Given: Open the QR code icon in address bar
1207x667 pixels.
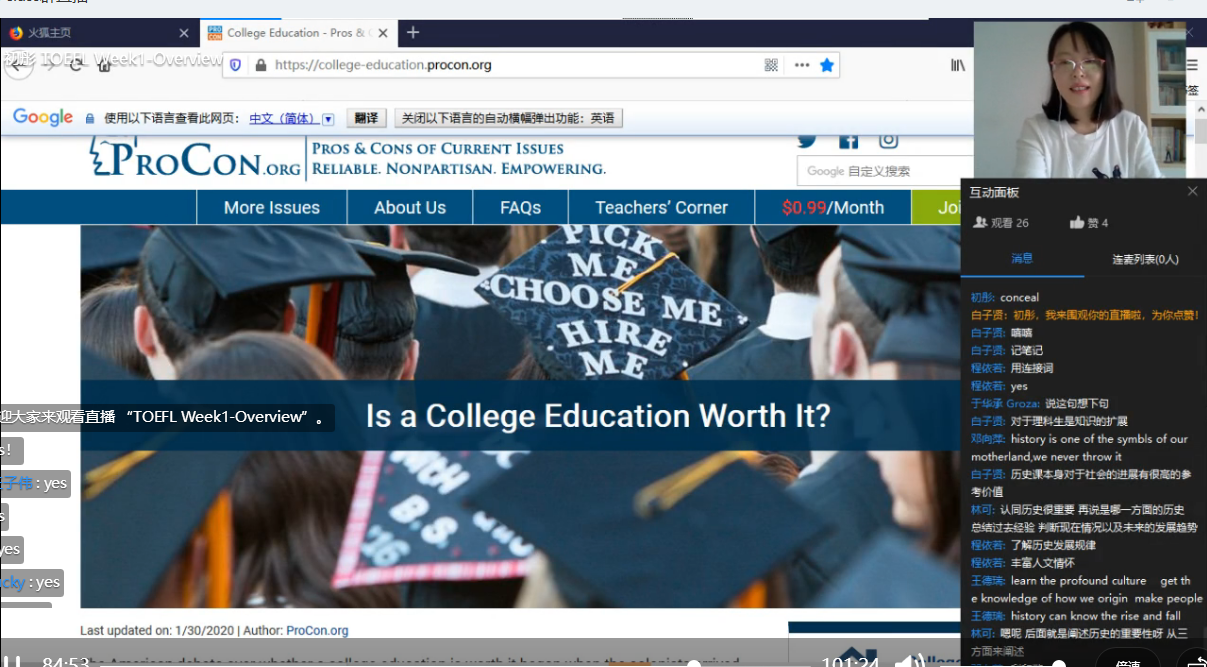Looking at the screenshot, I should click(771, 65).
